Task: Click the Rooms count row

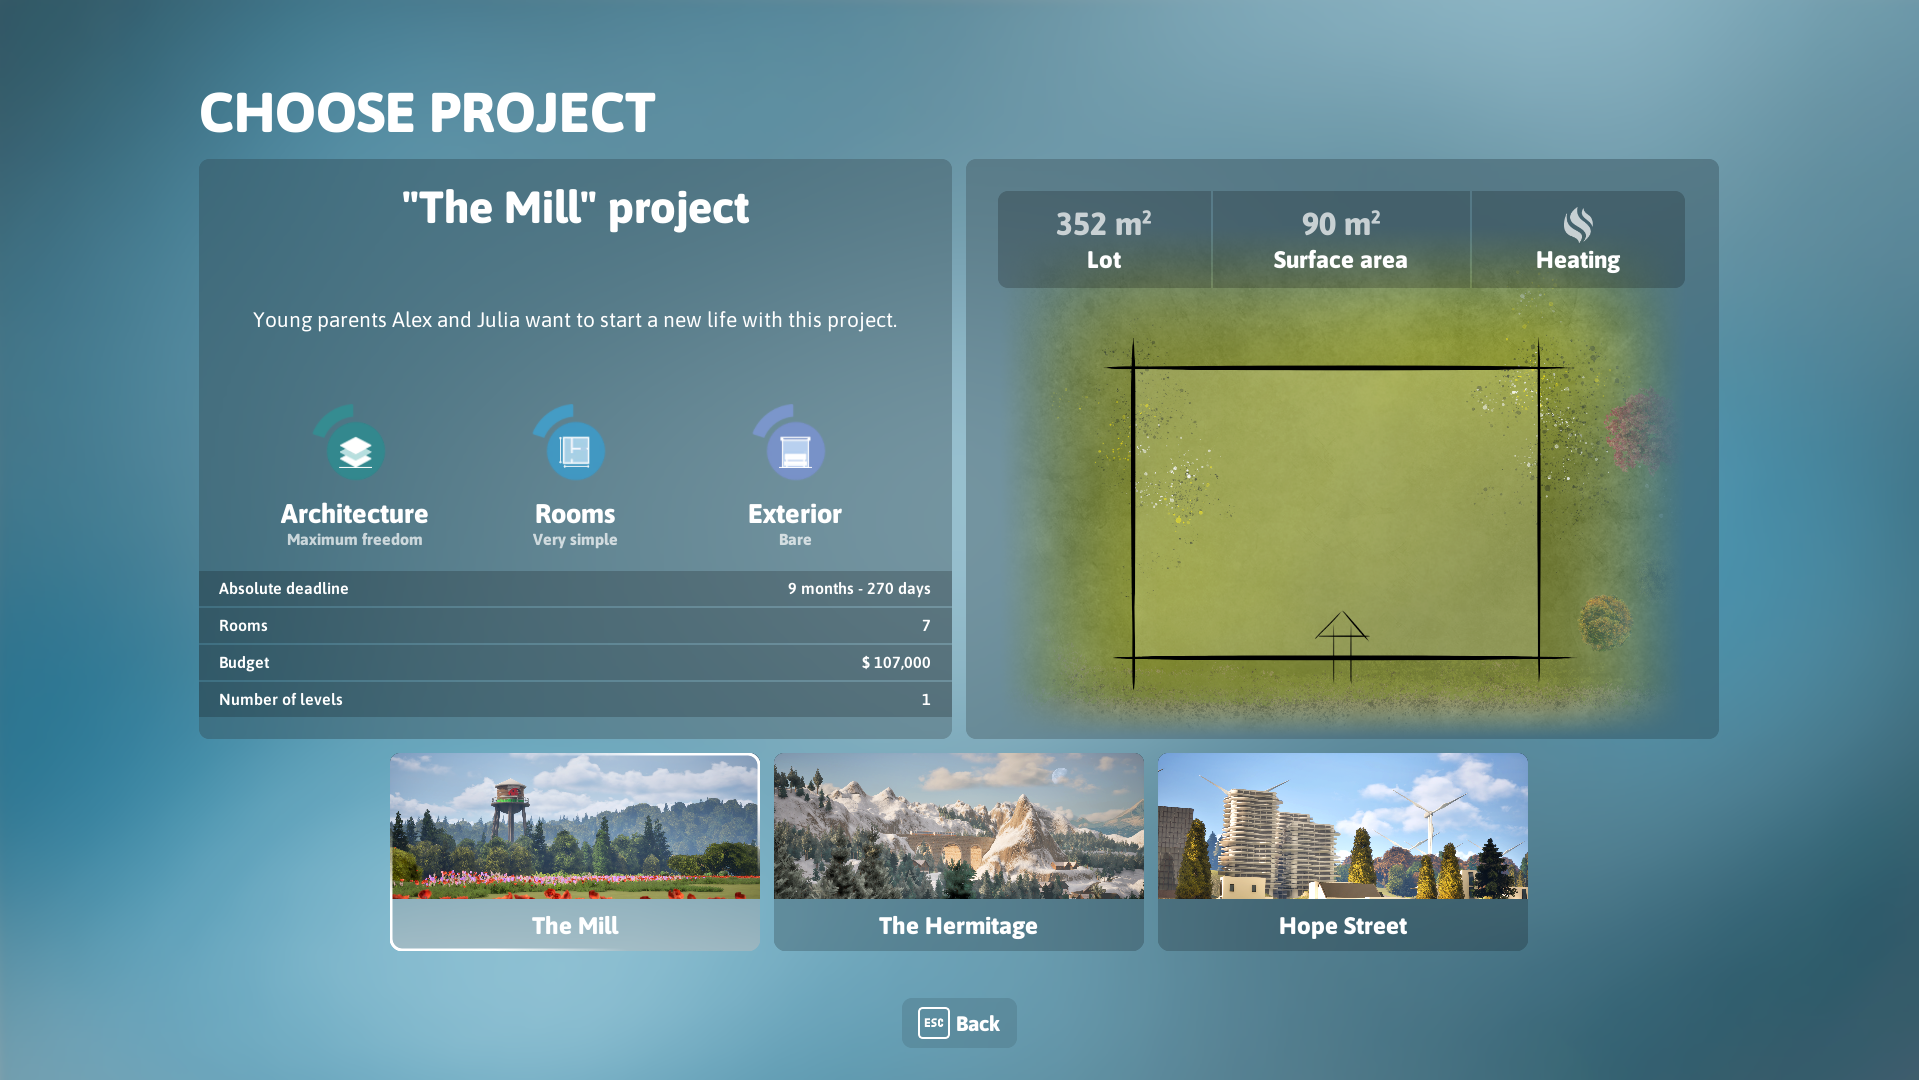Action: click(x=575, y=626)
